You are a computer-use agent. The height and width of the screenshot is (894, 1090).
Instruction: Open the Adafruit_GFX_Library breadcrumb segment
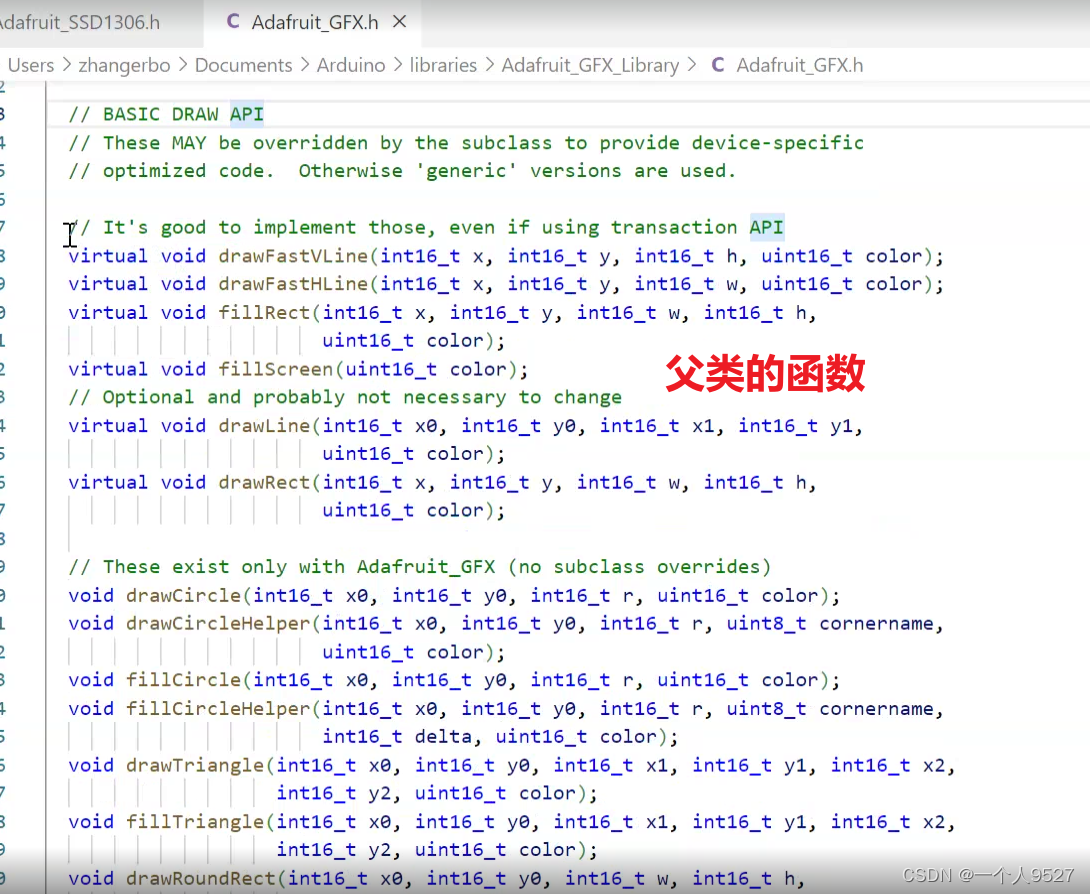[590, 65]
